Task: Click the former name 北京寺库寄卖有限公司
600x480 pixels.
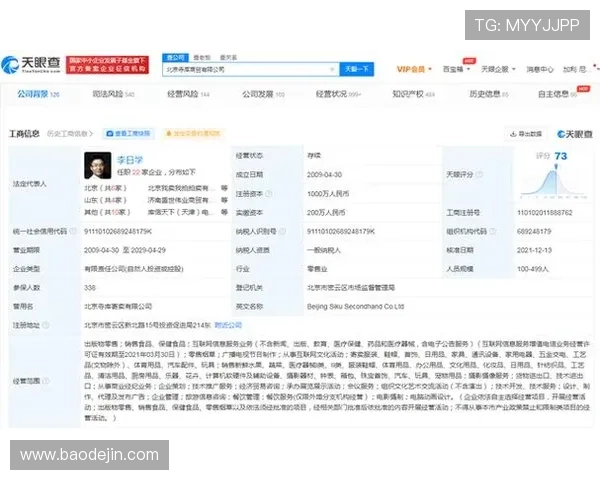Action: click(x=118, y=306)
